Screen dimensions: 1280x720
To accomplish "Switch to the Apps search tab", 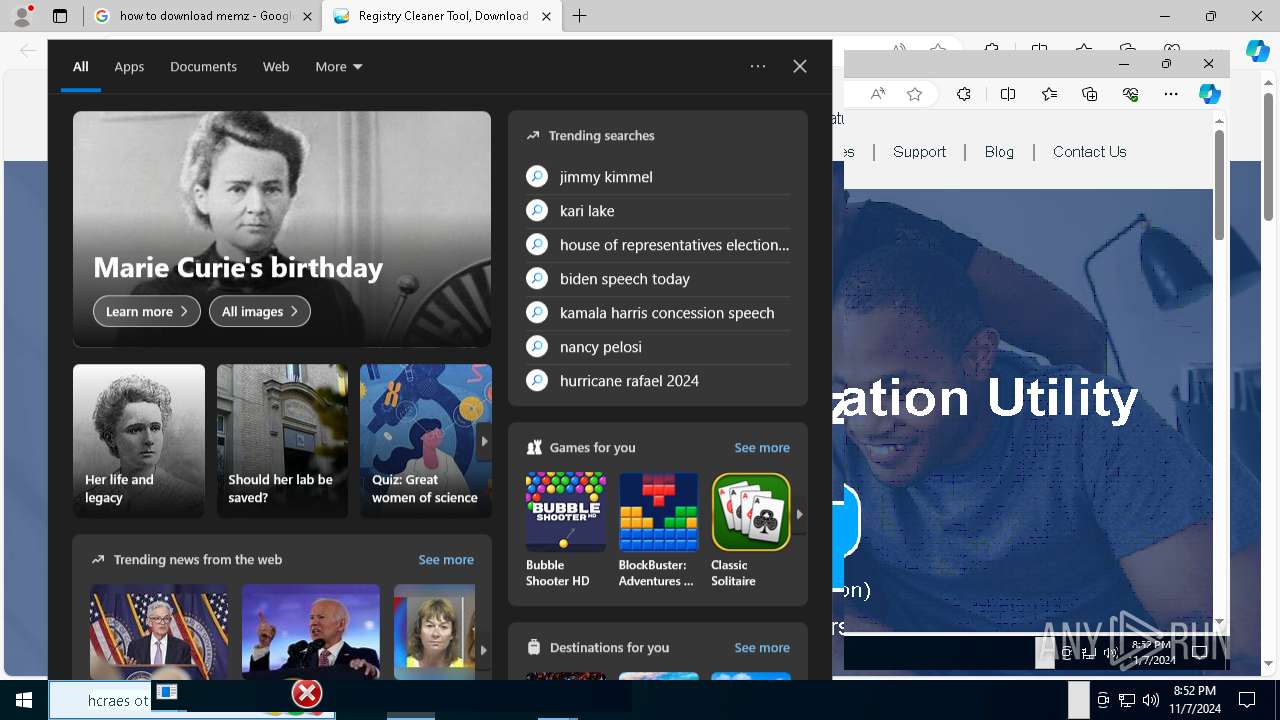I will coord(129,67).
